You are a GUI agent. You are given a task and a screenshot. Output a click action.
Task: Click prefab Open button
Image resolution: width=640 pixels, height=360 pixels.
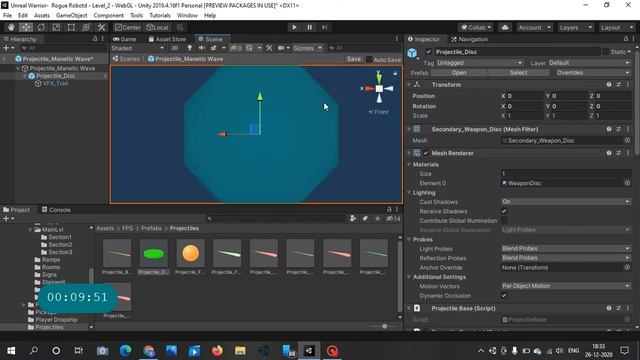tap(459, 73)
